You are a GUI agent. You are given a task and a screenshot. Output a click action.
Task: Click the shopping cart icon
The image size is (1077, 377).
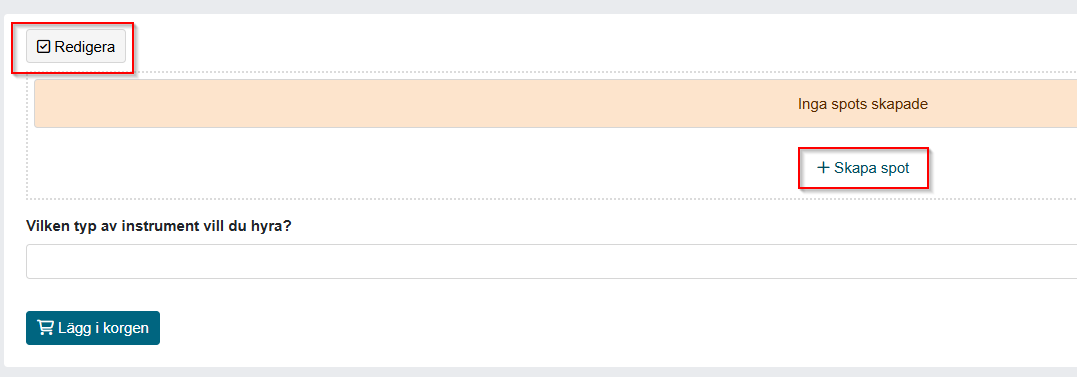click(x=45, y=328)
